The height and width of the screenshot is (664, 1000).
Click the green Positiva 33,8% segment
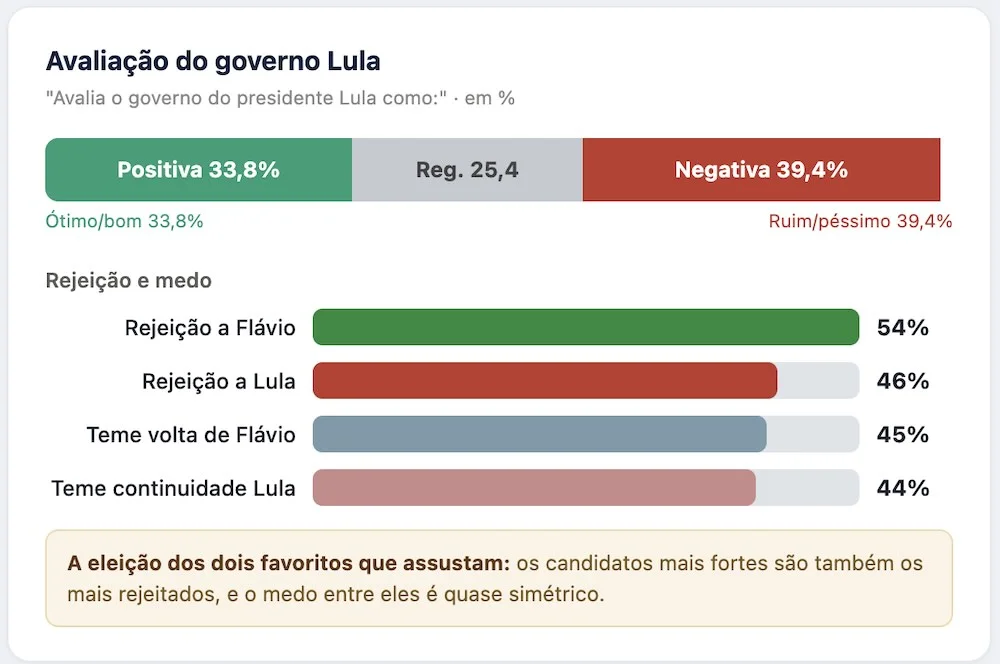(x=198, y=170)
